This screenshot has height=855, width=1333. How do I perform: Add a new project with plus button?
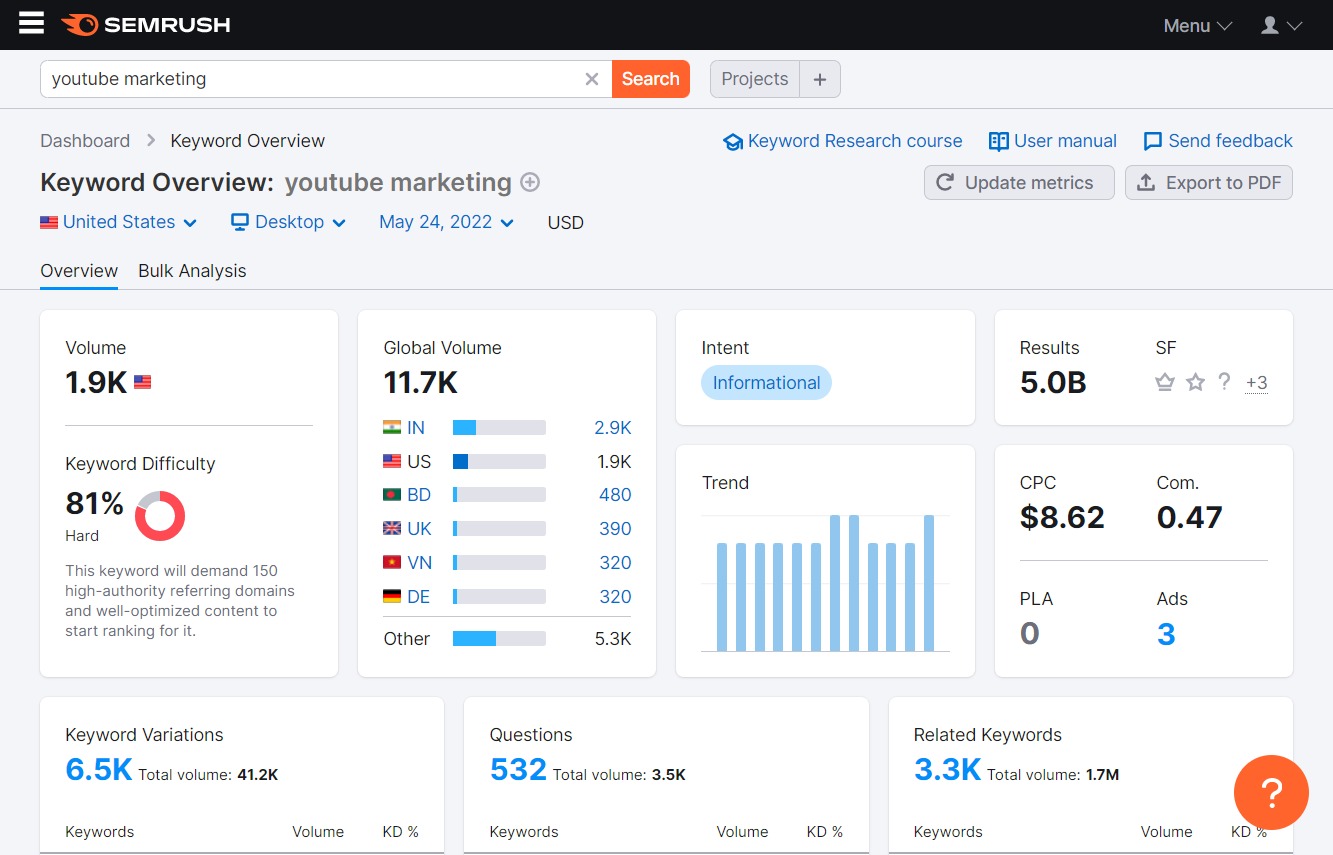(x=820, y=79)
